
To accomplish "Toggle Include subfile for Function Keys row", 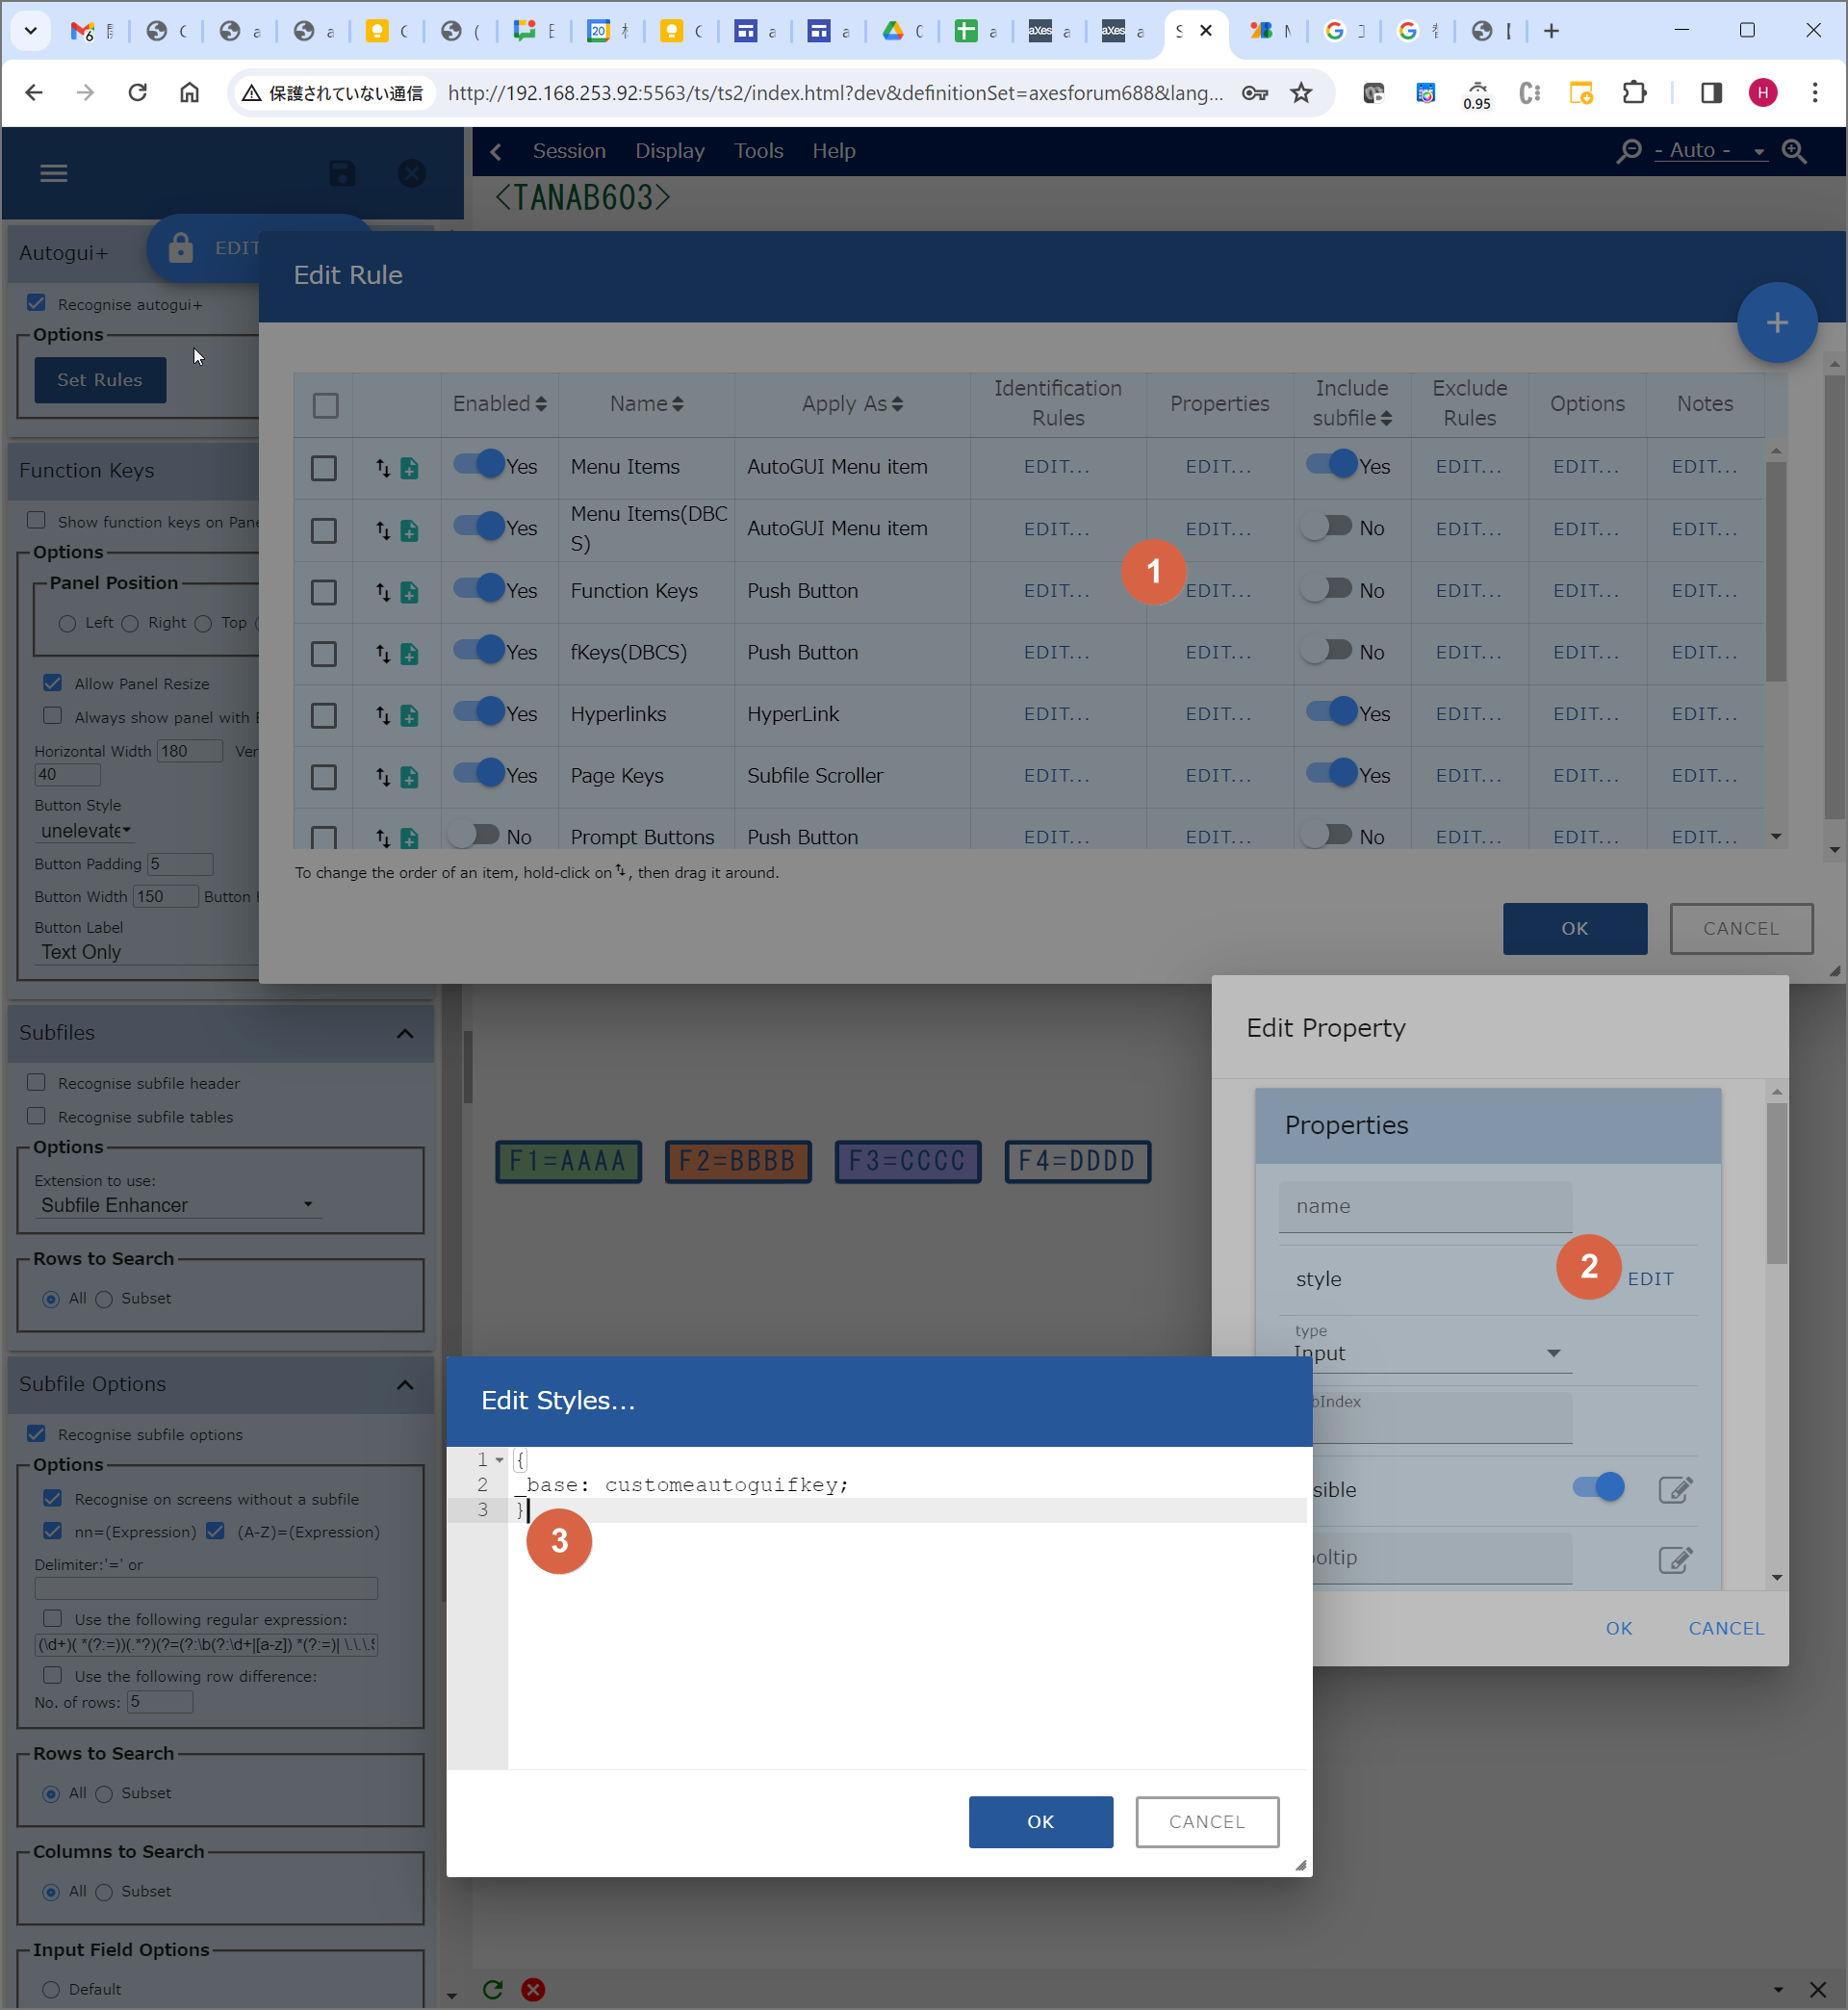I will [x=1327, y=590].
